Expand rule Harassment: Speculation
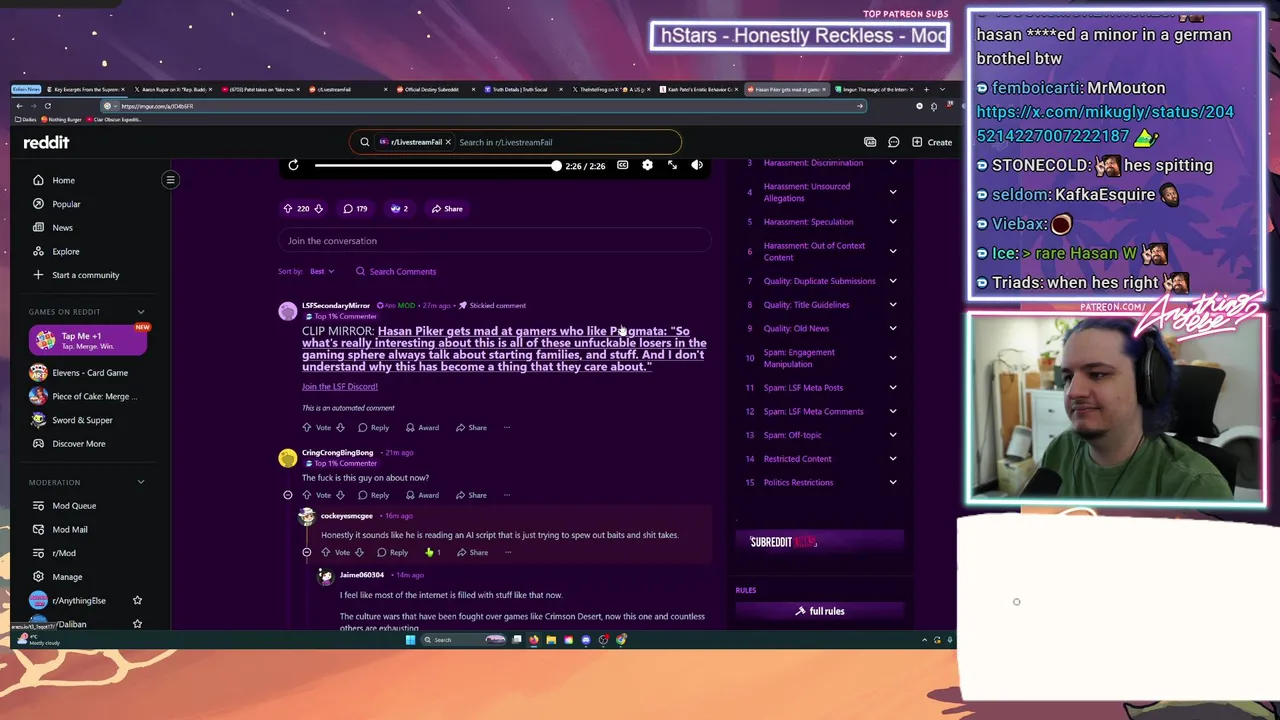This screenshot has height=720, width=1280. (893, 222)
